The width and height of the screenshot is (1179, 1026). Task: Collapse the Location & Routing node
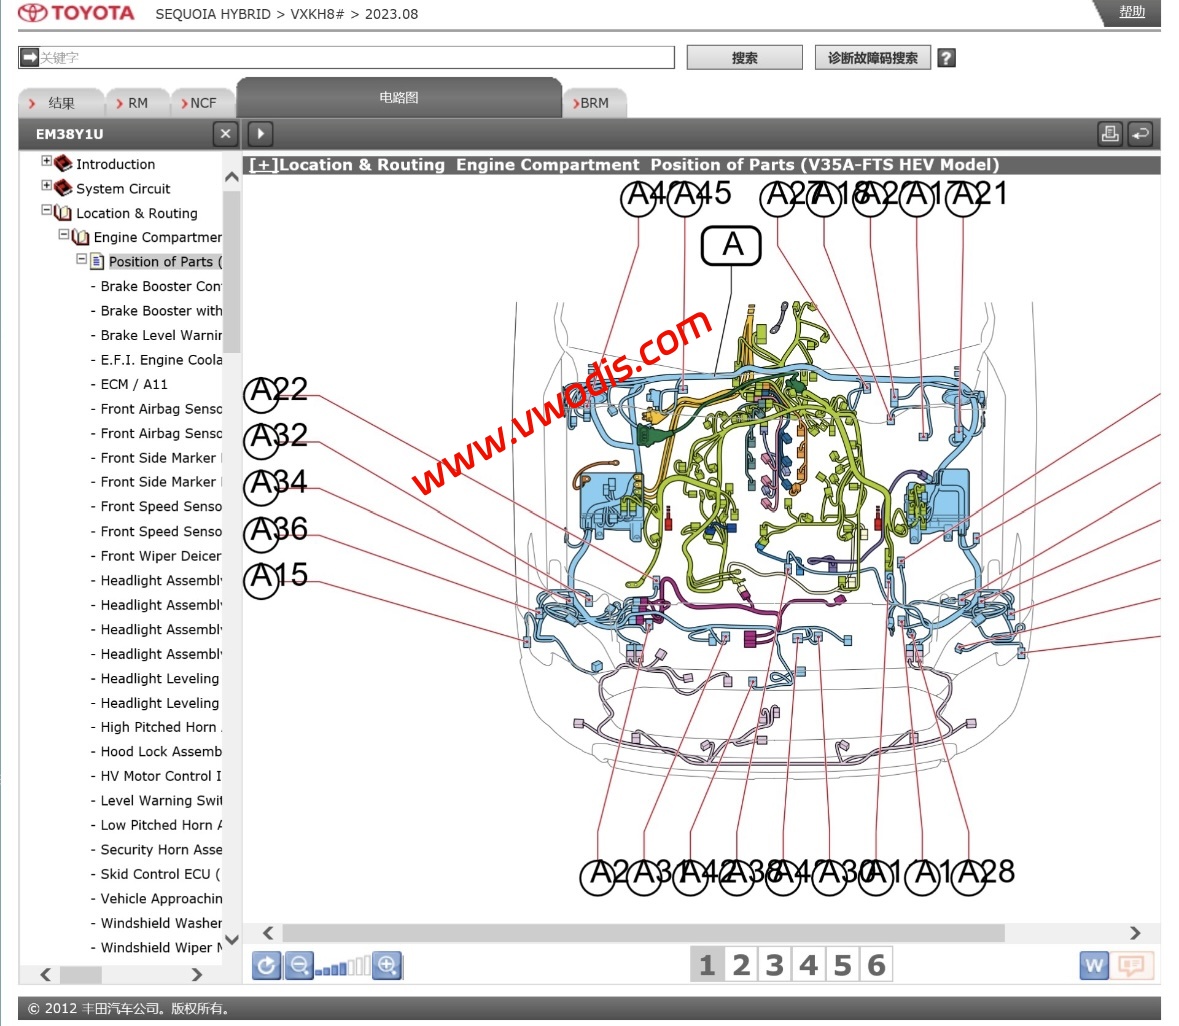(x=46, y=210)
